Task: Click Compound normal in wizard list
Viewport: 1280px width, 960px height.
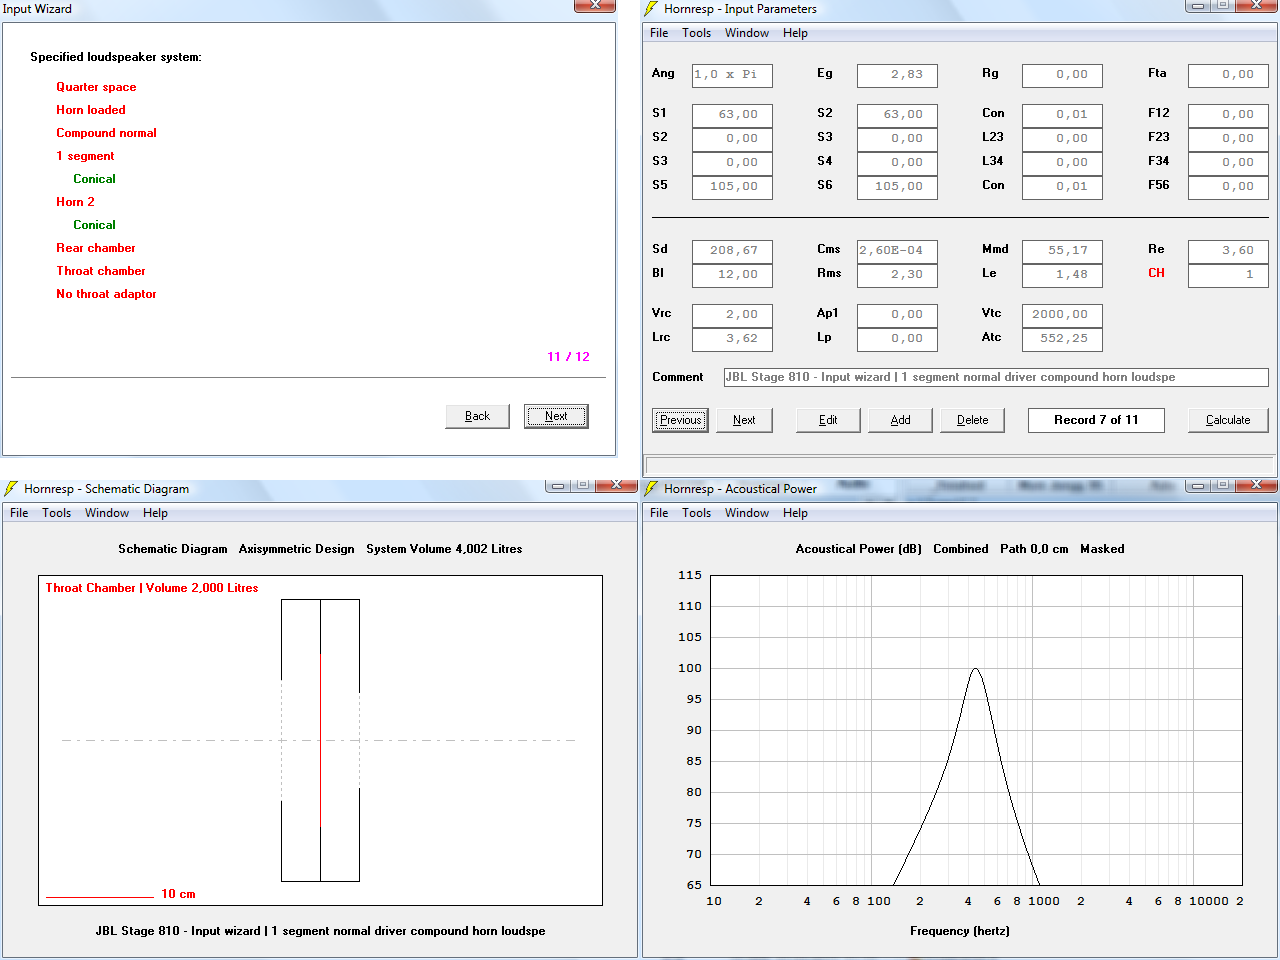Action: tap(106, 133)
